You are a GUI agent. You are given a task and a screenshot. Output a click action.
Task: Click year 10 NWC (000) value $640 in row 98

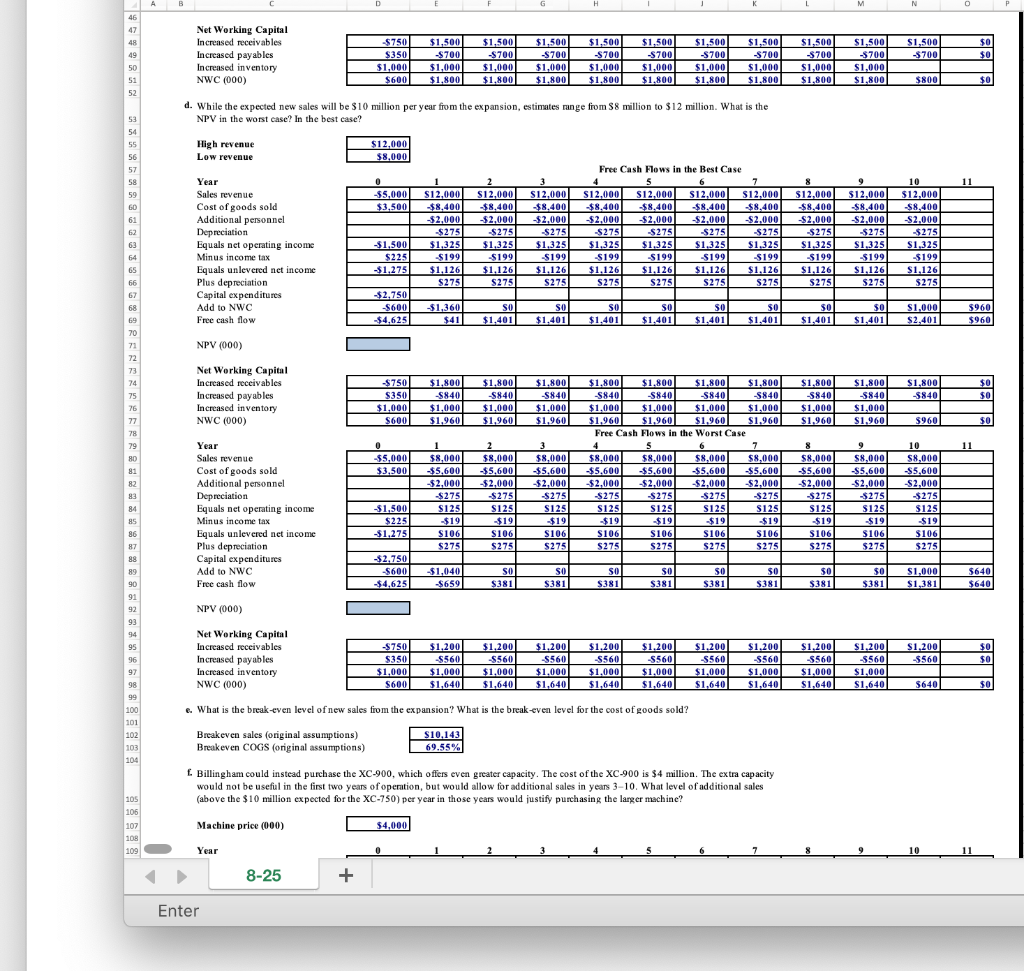coord(914,684)
